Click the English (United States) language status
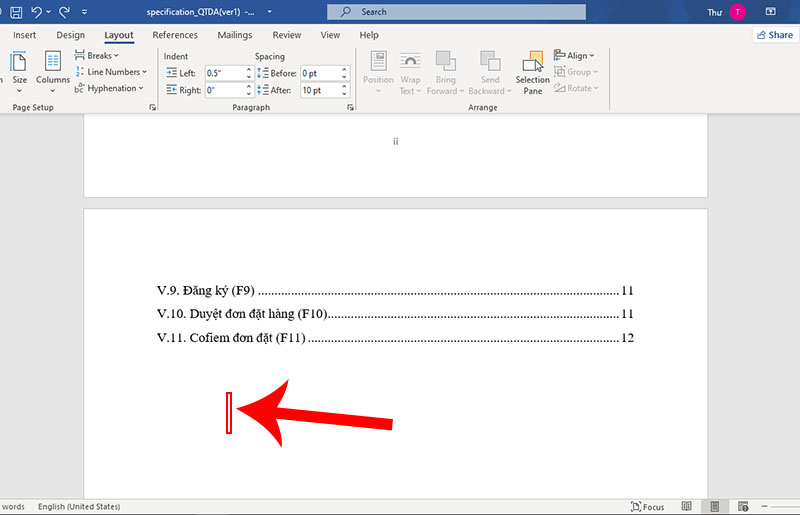This screenshot has width=800, height=515. point(79,506)
